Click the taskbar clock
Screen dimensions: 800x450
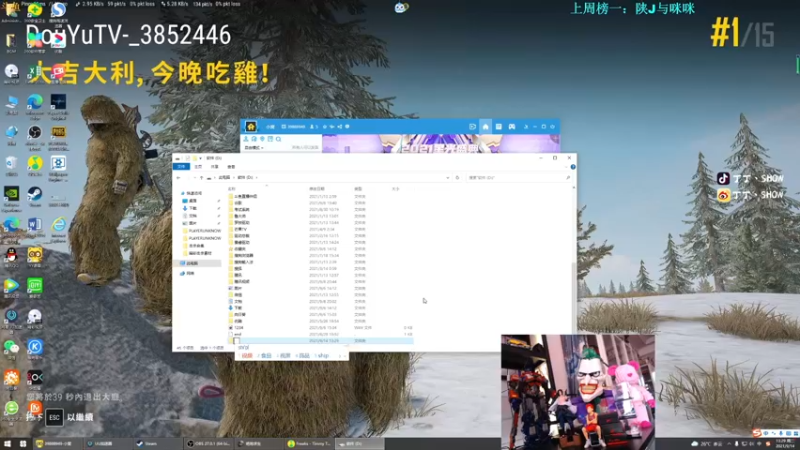point(785,442)
